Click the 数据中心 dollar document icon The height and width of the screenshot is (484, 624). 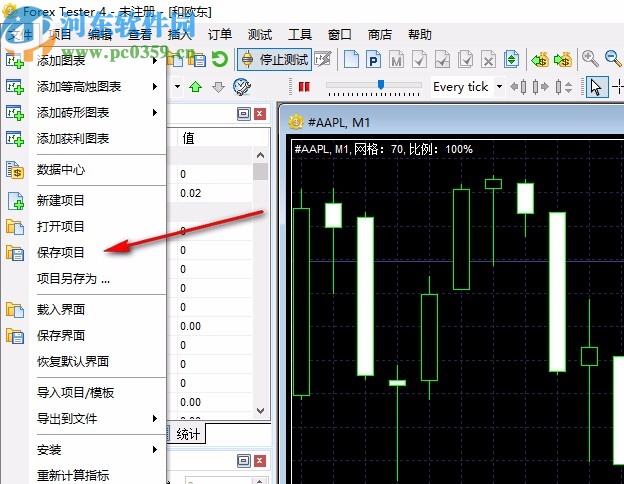[x=15, y=170]
